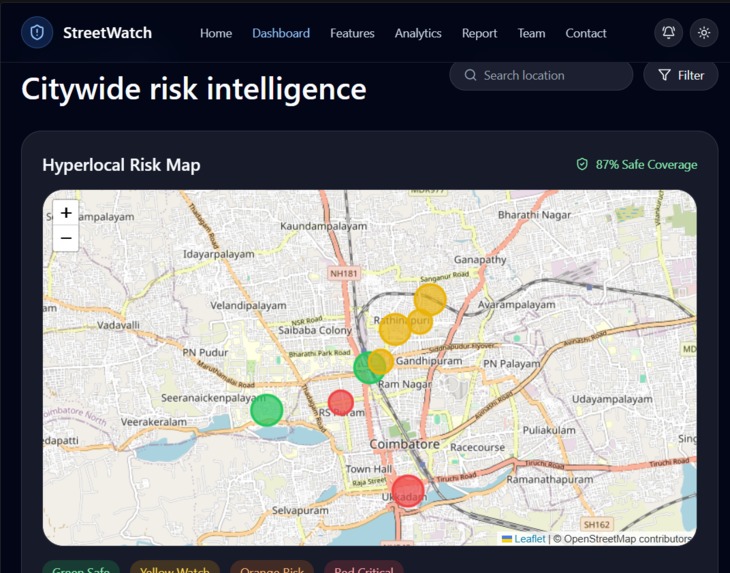Screen dimensions: 730x573
Task: Click the OpenStreetMap contributors attribution
Action: pos(624,539)
